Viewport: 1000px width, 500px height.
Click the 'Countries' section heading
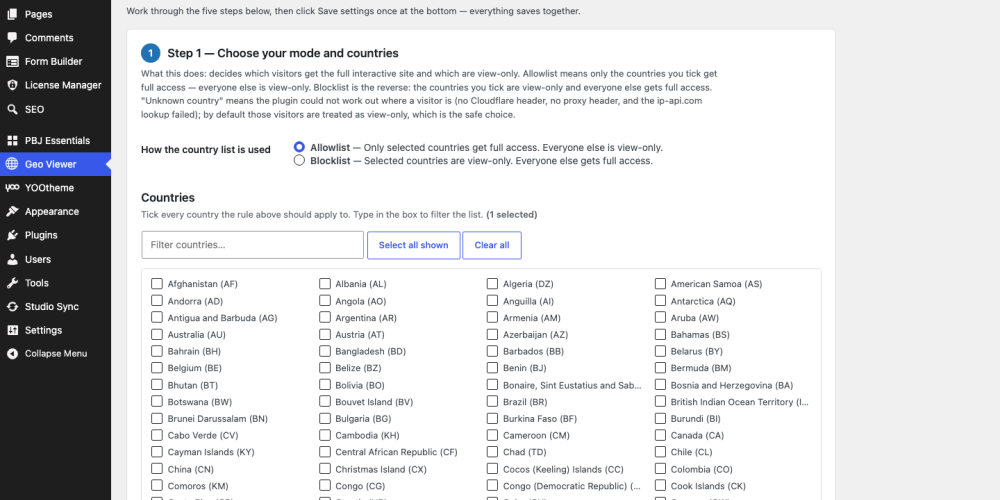(x=168, y=198)
